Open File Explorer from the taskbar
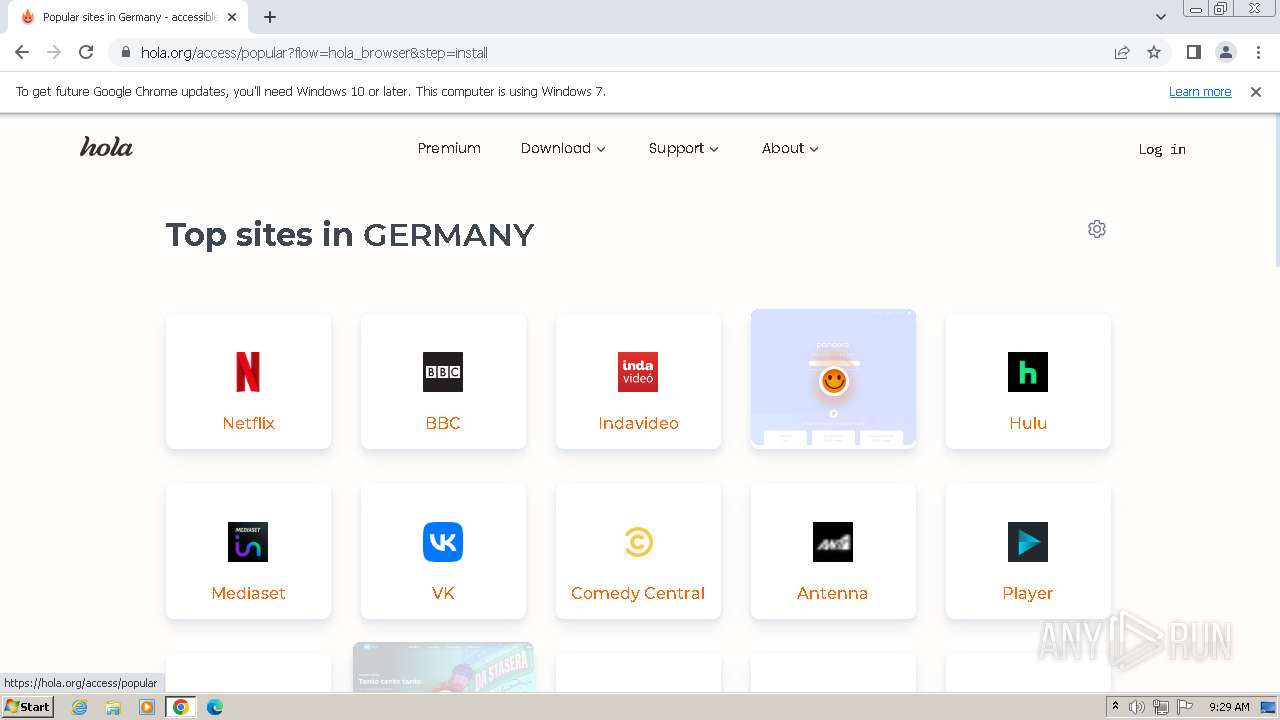The width and height of the screenshot is (1280, 720). pos(113,707)
